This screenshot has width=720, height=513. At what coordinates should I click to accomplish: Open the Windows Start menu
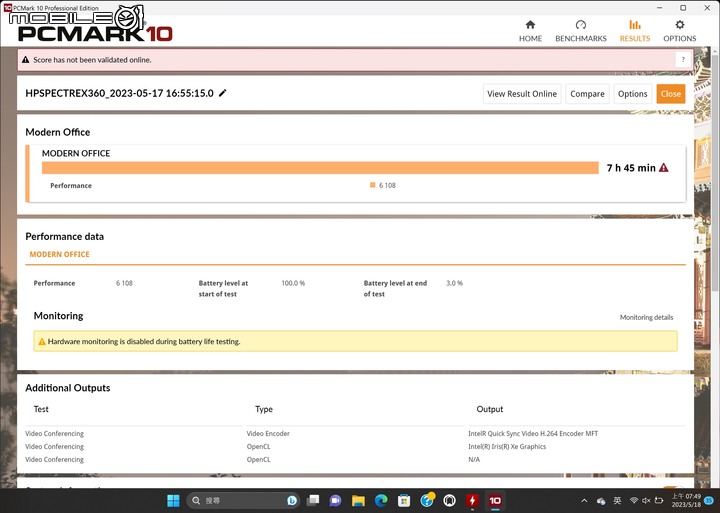click(x=173, y=501)
